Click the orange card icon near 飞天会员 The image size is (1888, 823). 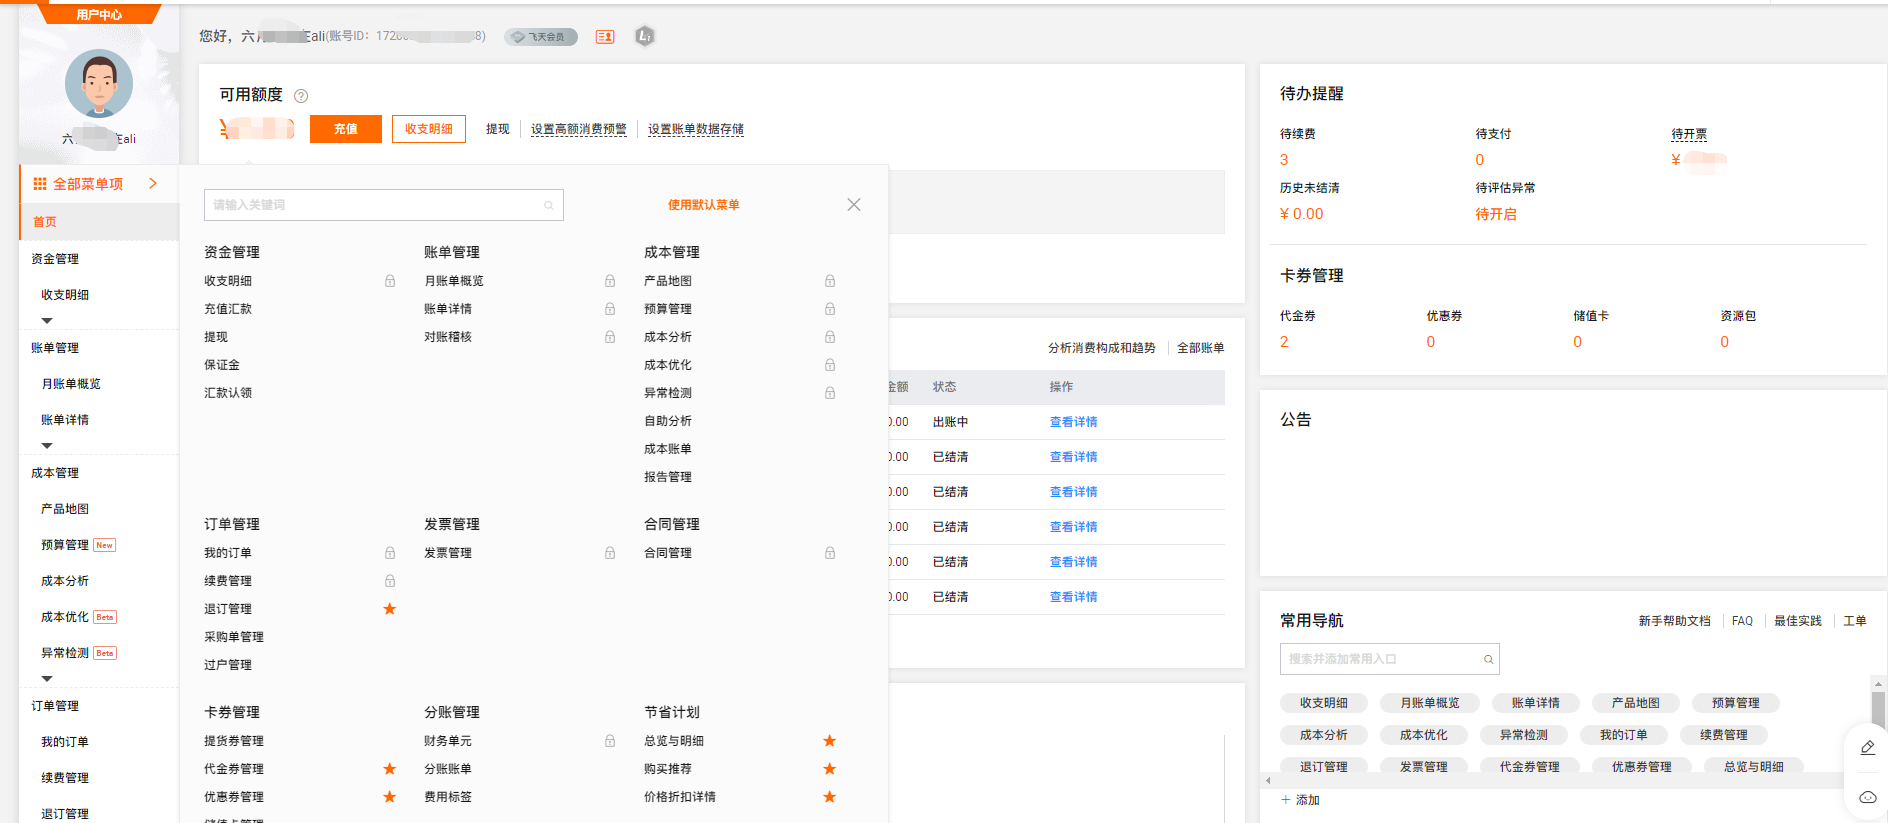(605, 37)
